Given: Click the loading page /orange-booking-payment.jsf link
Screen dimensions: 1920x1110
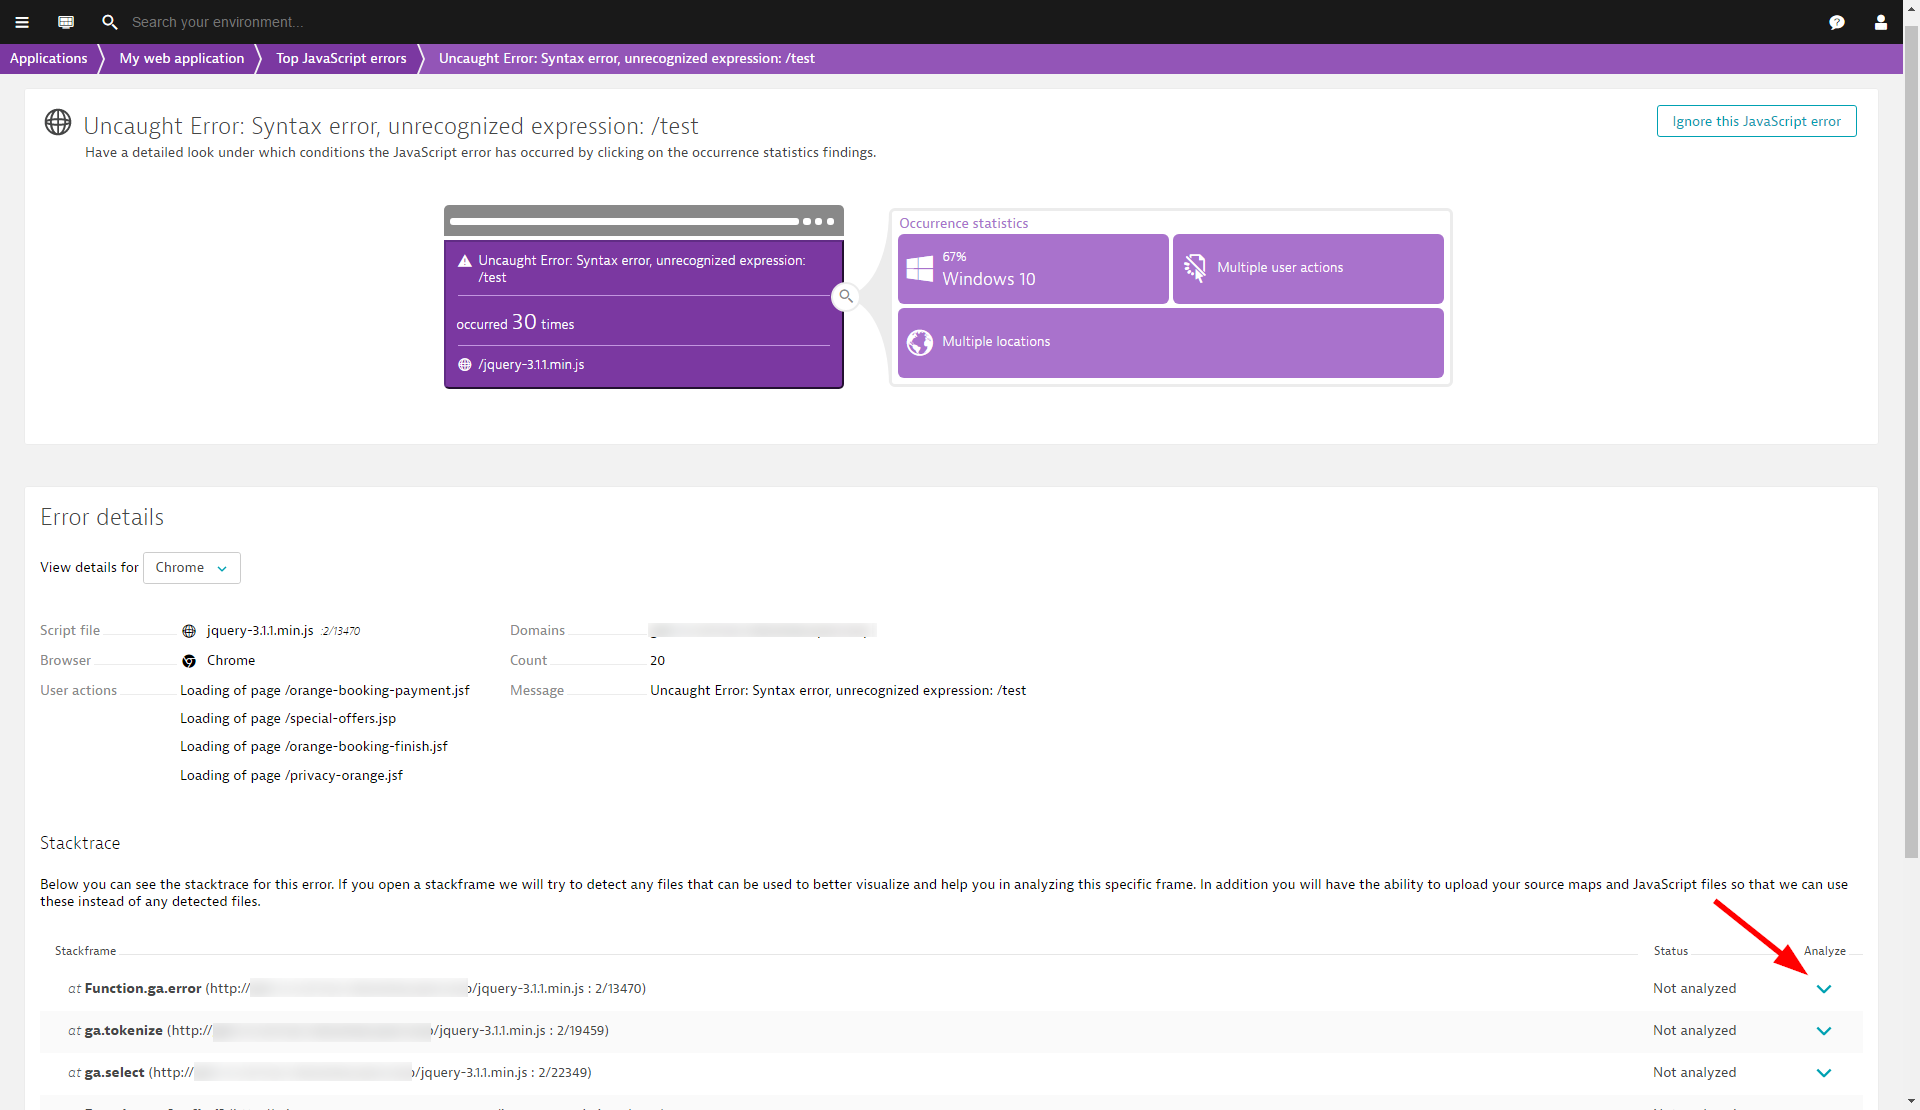Looking at the screenshot, I should 325,688.
